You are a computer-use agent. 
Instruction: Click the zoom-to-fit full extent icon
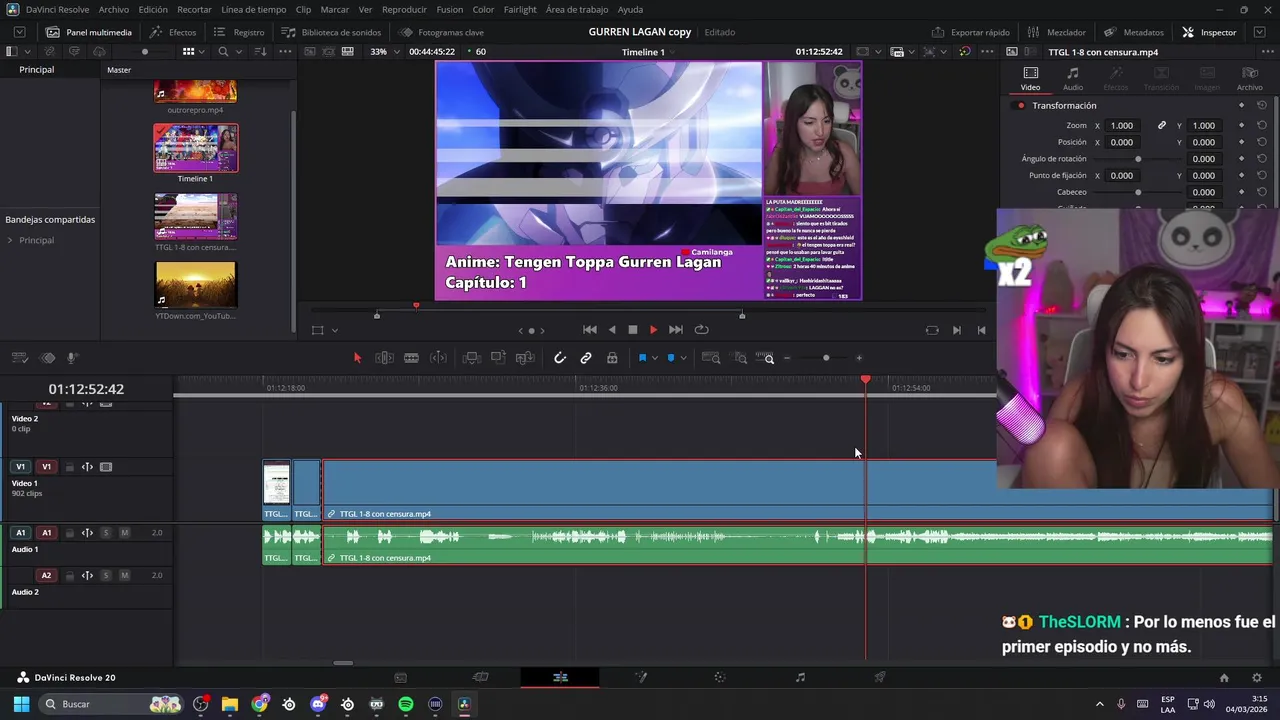point(711,358)
